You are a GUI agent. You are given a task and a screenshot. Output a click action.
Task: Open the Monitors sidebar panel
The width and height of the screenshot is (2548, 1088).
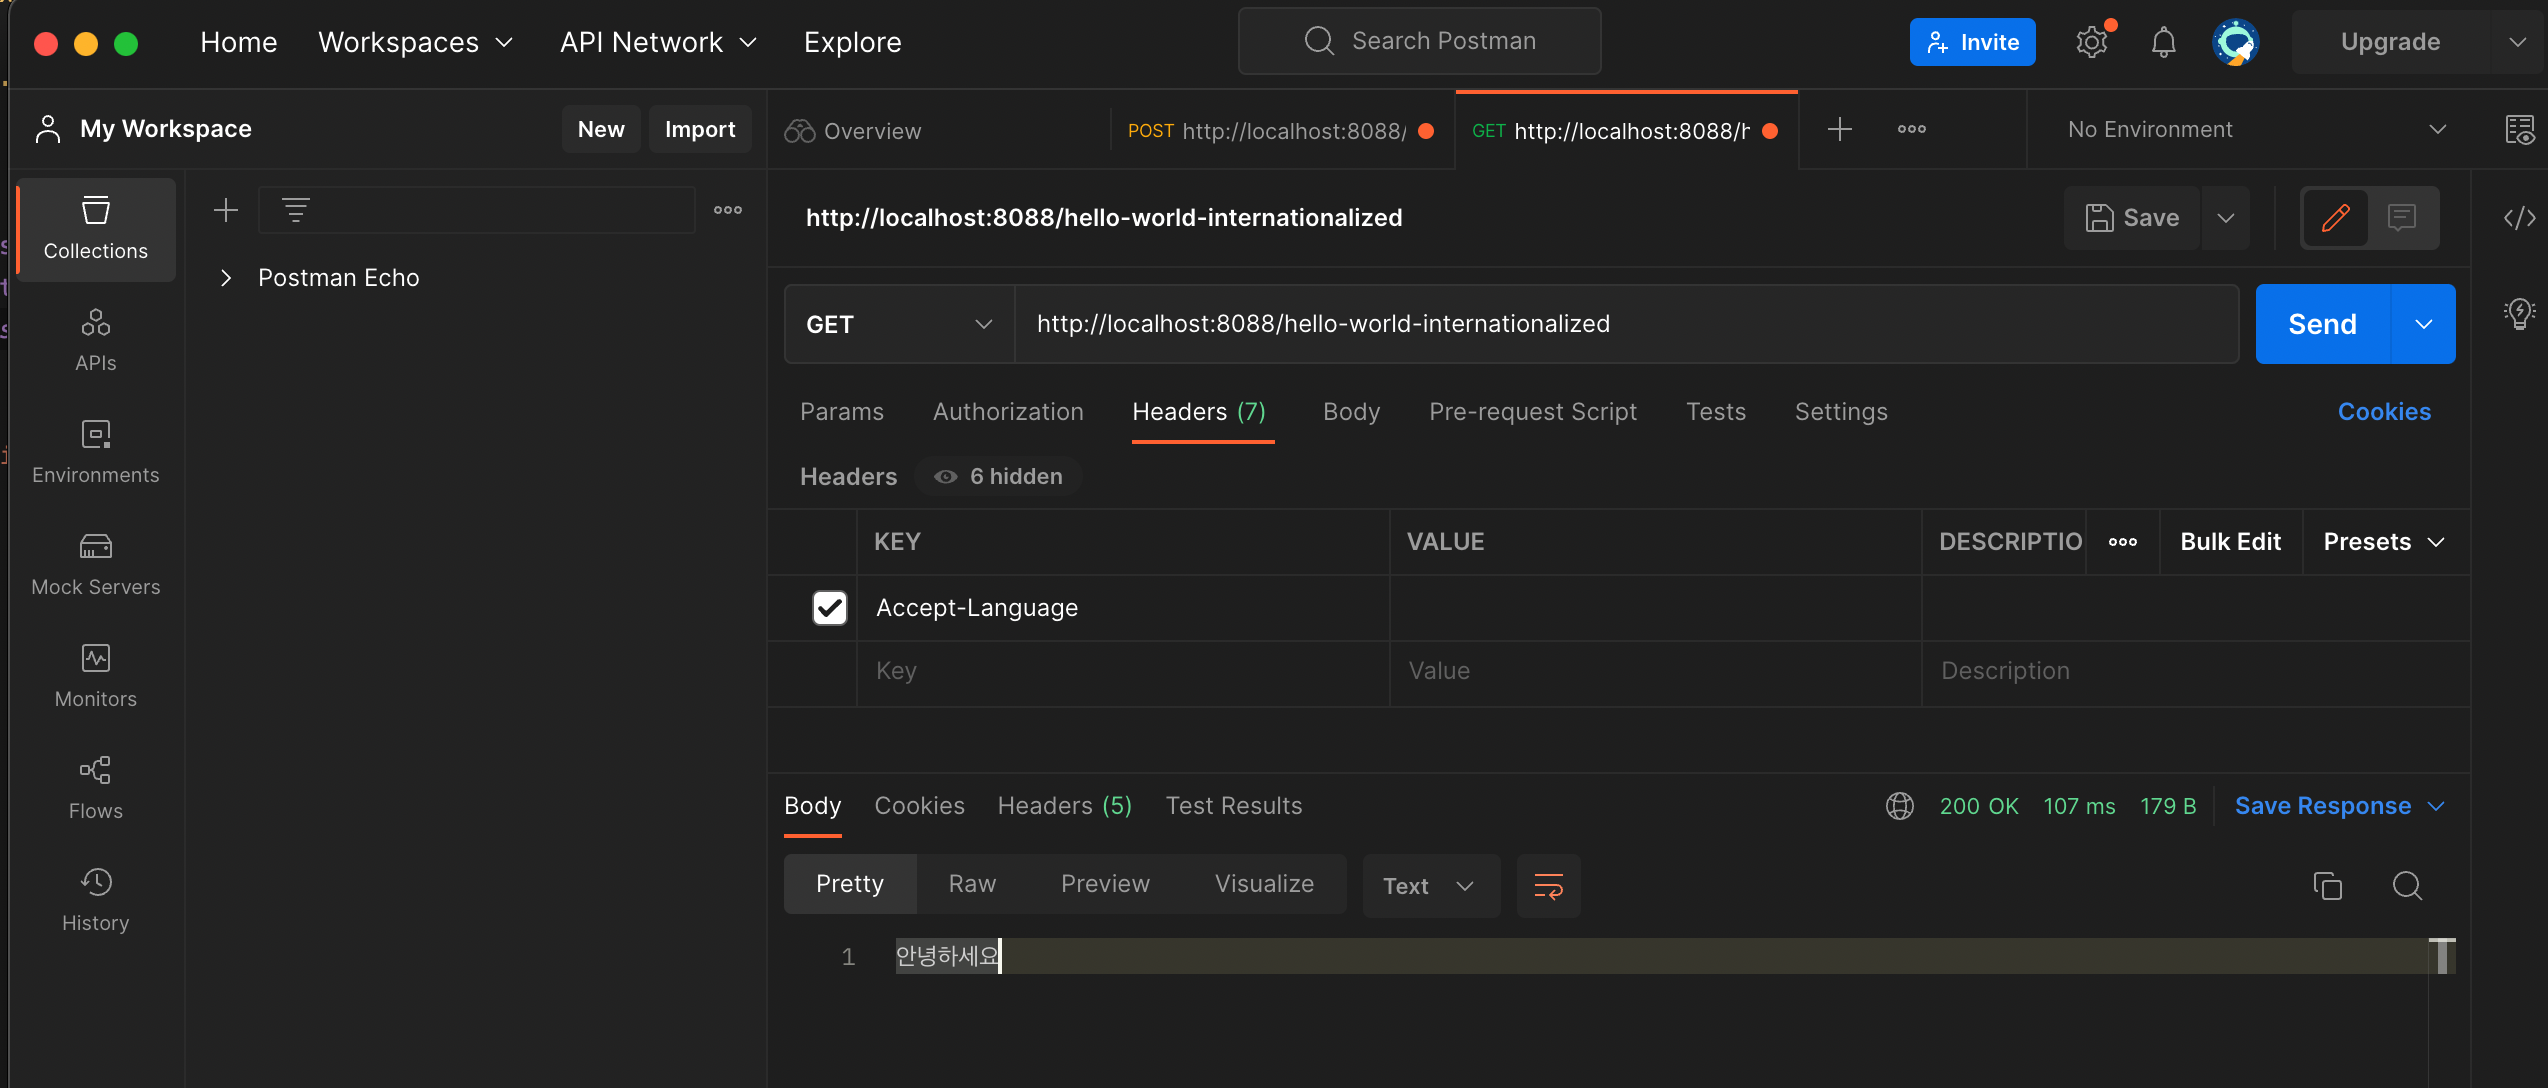tap(96, 676)
